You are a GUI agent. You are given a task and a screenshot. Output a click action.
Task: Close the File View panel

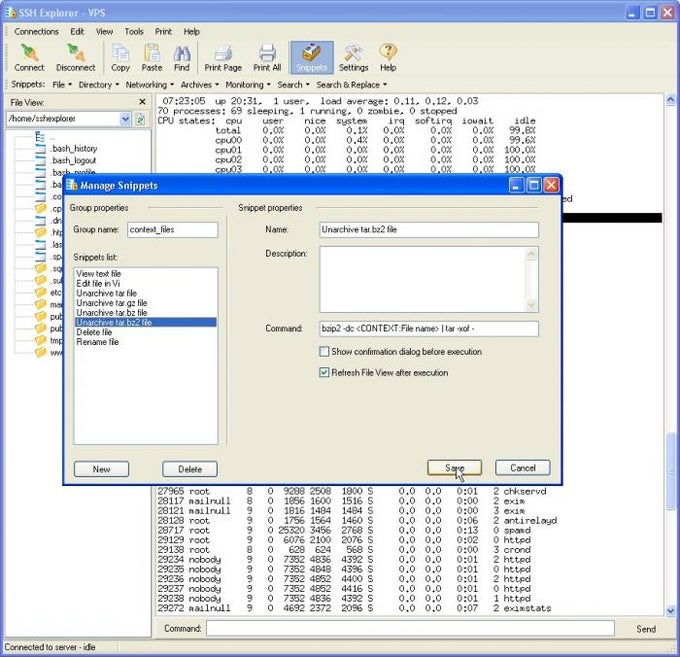point(142,101)
